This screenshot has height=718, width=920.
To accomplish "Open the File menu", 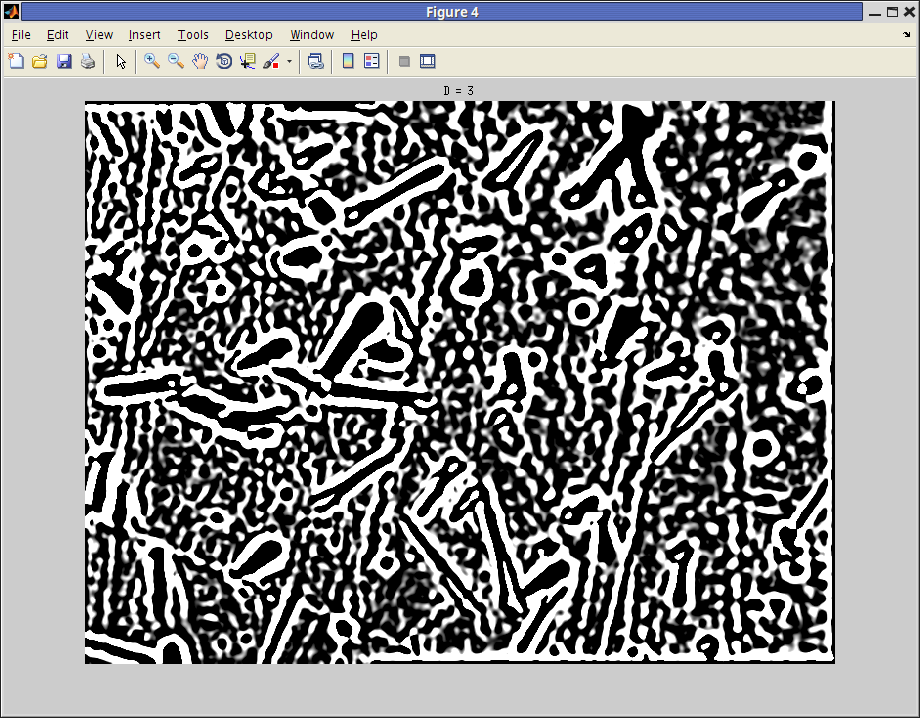I will click(x=21, y=35).
